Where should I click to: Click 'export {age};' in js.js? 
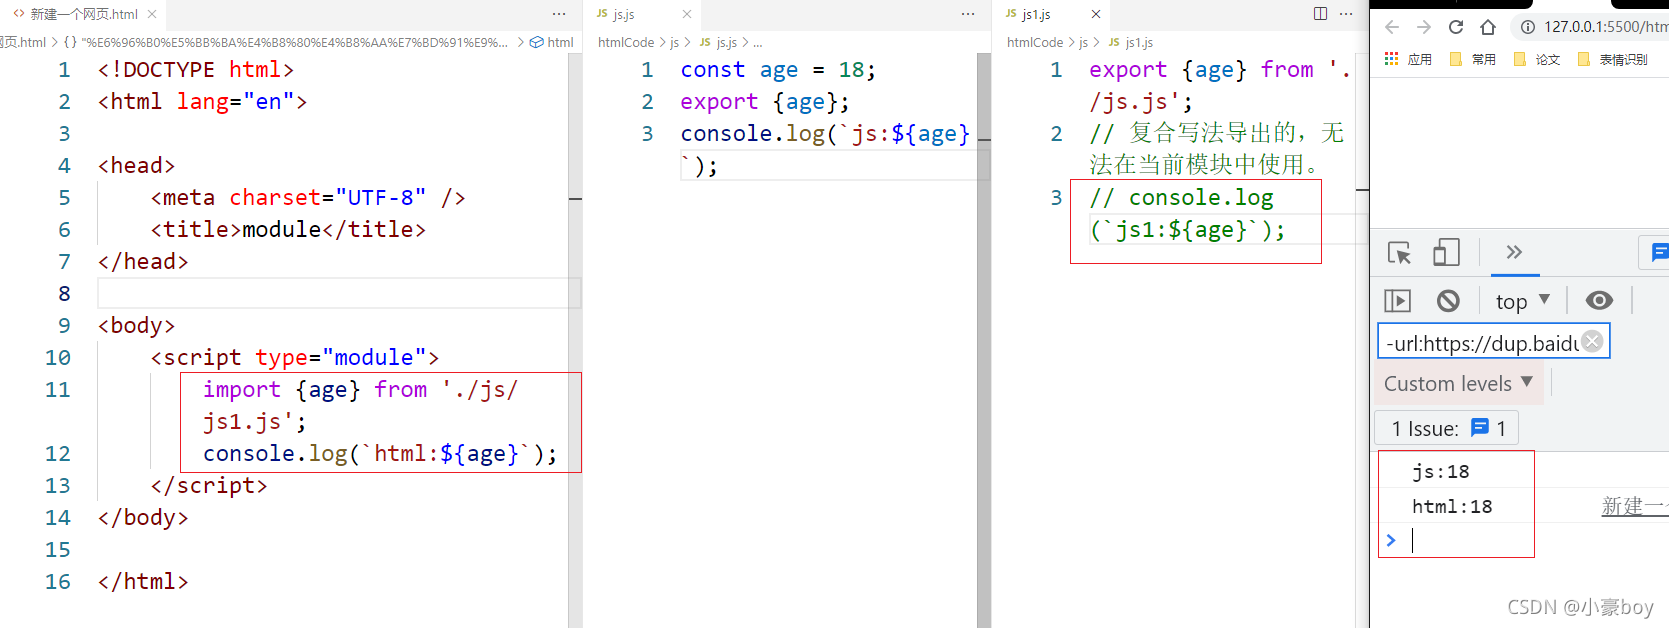click(765, 102)
